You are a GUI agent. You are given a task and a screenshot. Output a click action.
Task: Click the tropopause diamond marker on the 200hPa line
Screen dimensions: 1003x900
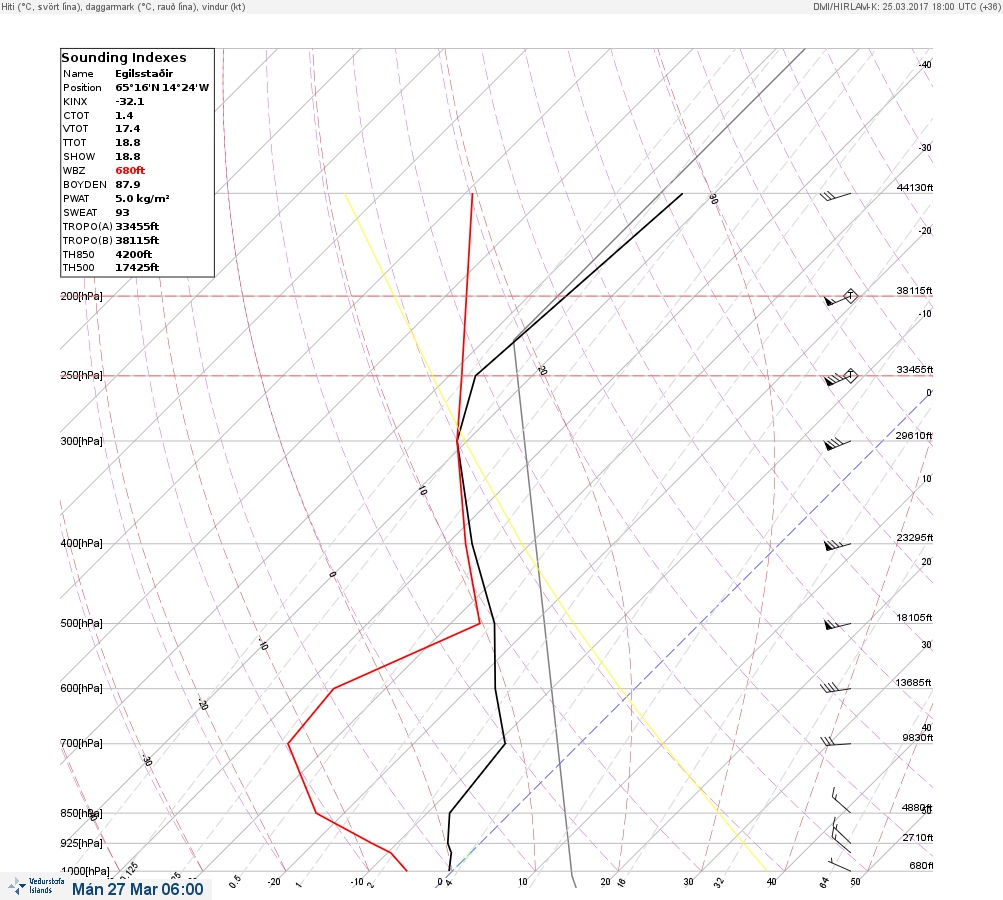[x=850, y=296]
